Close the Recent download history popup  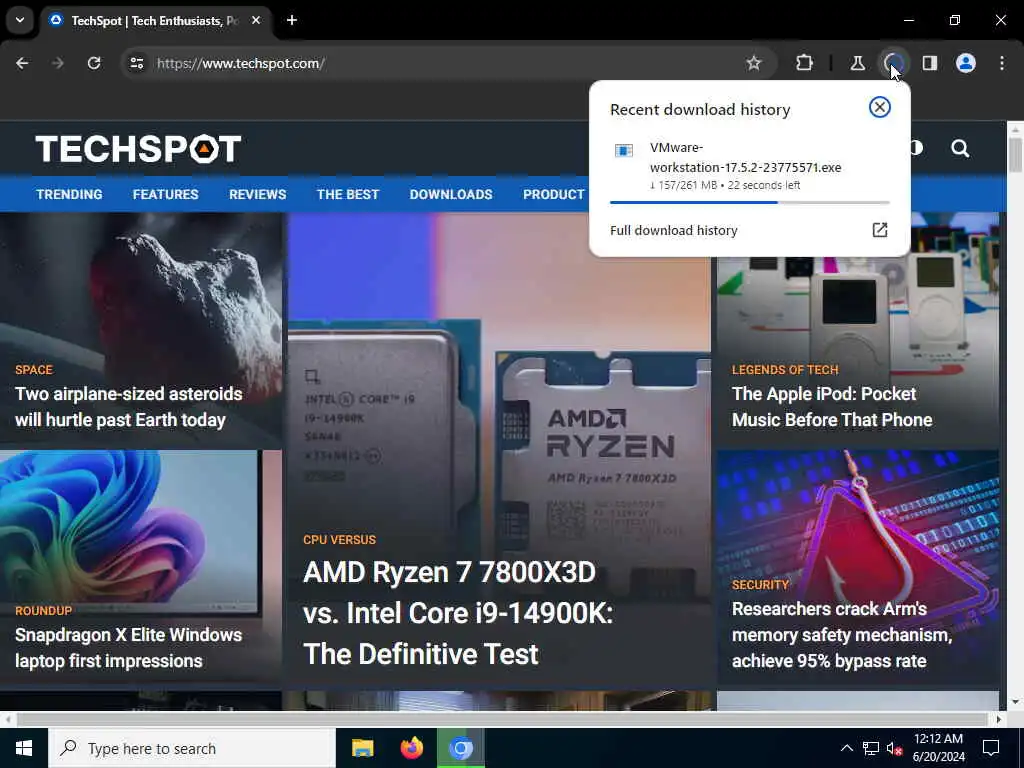pos(880,107)
